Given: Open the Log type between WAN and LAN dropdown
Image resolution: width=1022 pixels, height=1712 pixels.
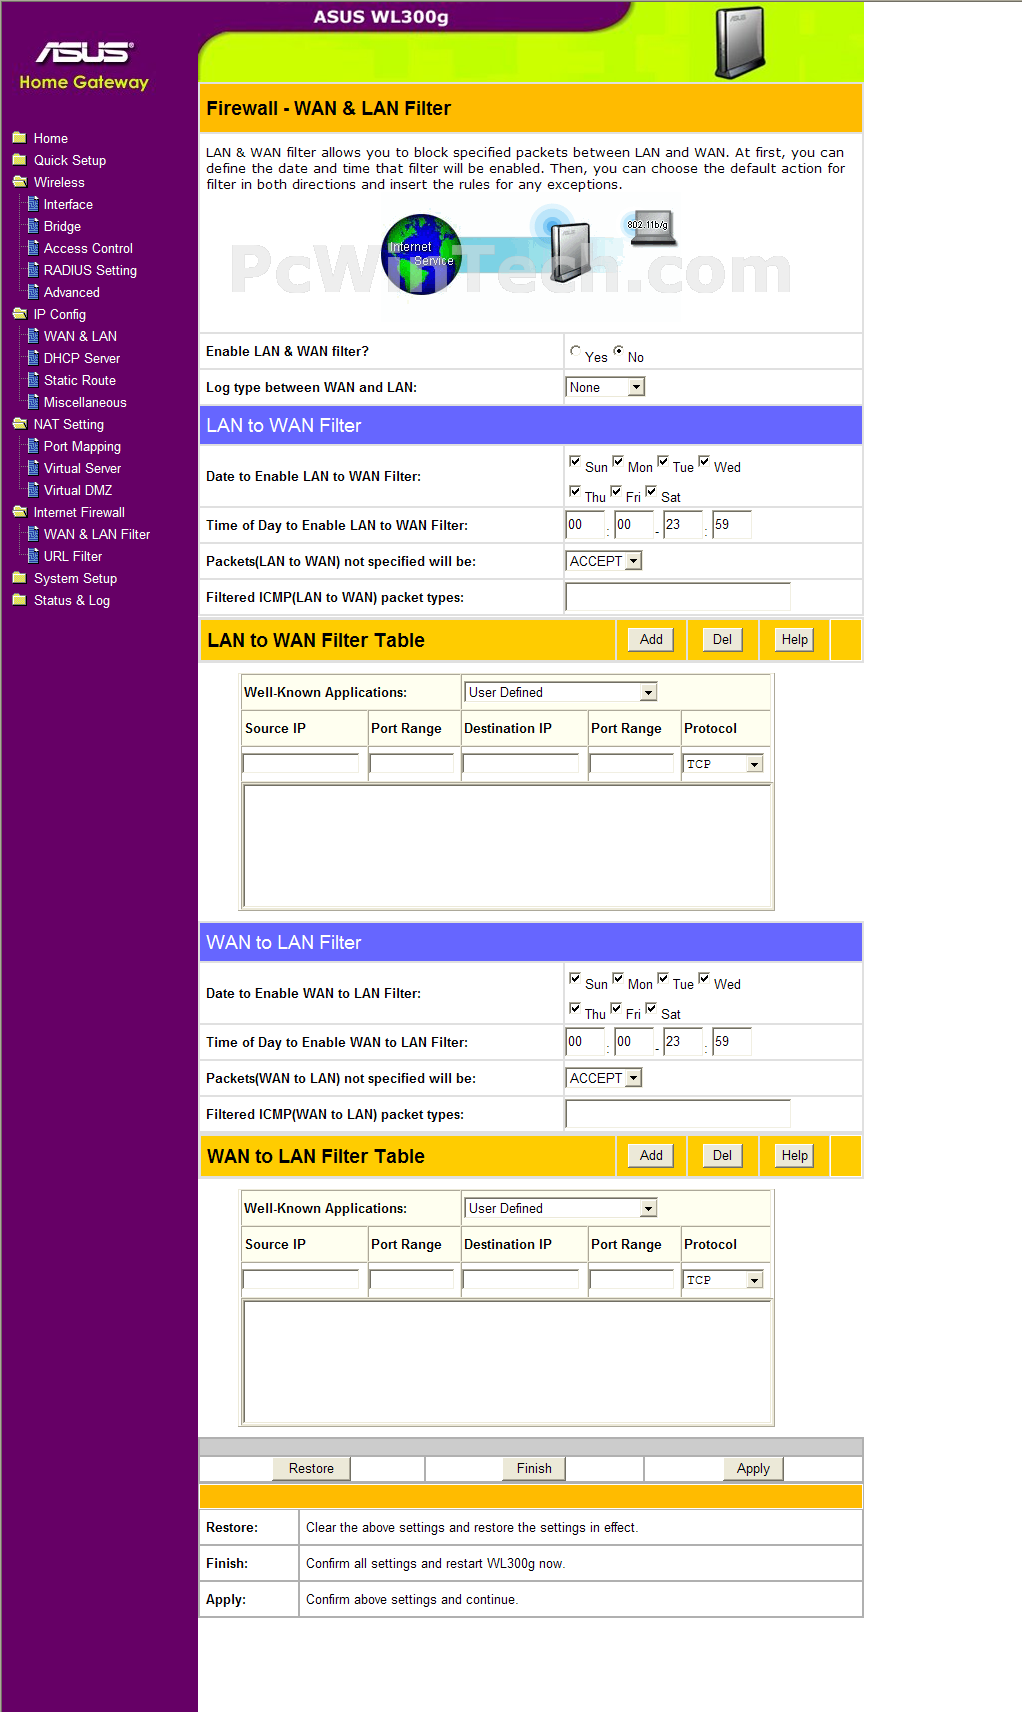Looking at the screenshot, I should (x=605, y=387).
